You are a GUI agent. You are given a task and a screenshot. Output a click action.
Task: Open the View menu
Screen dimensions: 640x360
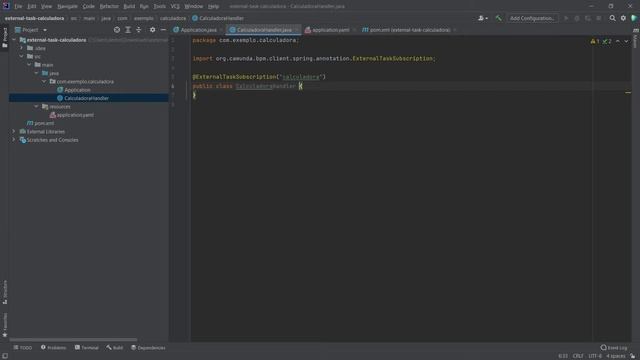(x=46, y=6)
